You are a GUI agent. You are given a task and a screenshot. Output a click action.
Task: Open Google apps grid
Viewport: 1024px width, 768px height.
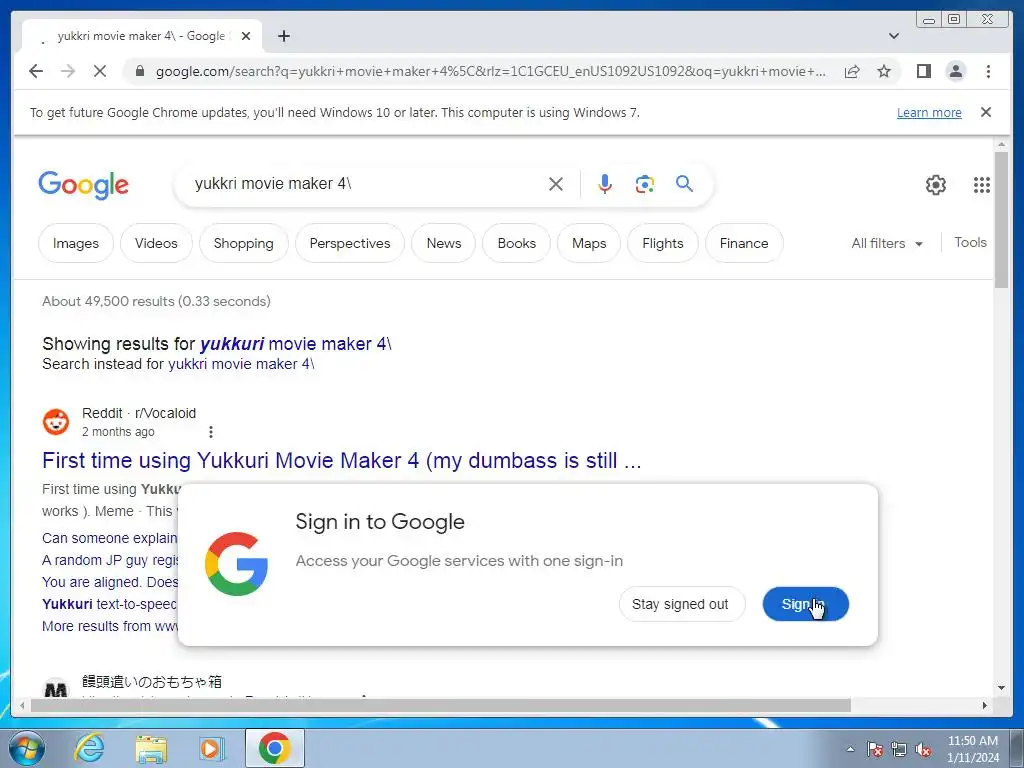point(982,185)
